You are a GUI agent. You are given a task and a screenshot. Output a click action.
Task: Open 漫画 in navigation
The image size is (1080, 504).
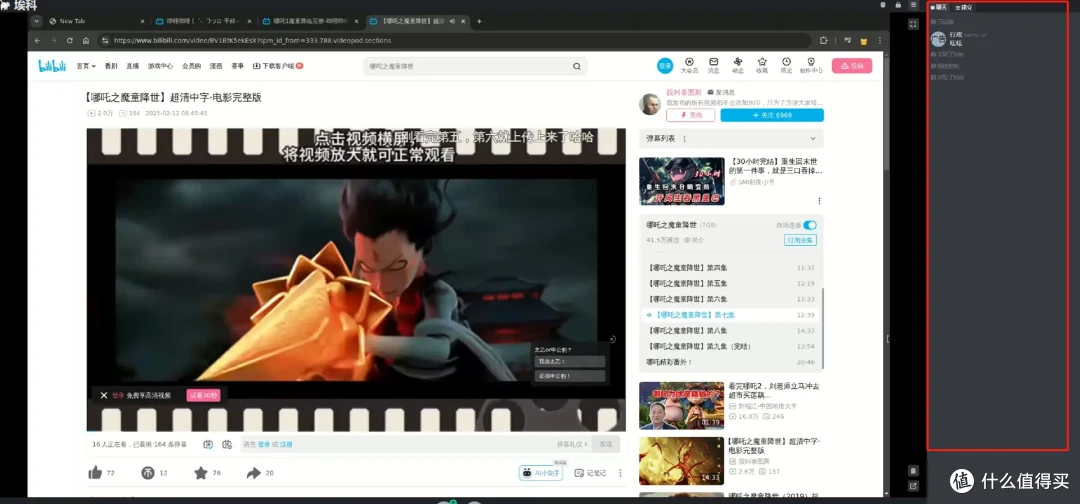(216, 66)
